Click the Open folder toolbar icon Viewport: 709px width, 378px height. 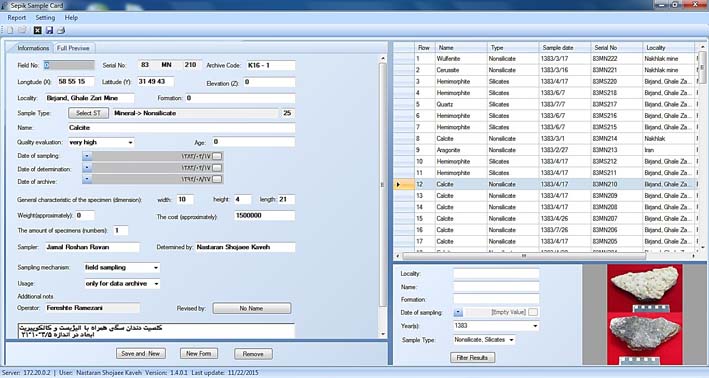pos(22,30)
